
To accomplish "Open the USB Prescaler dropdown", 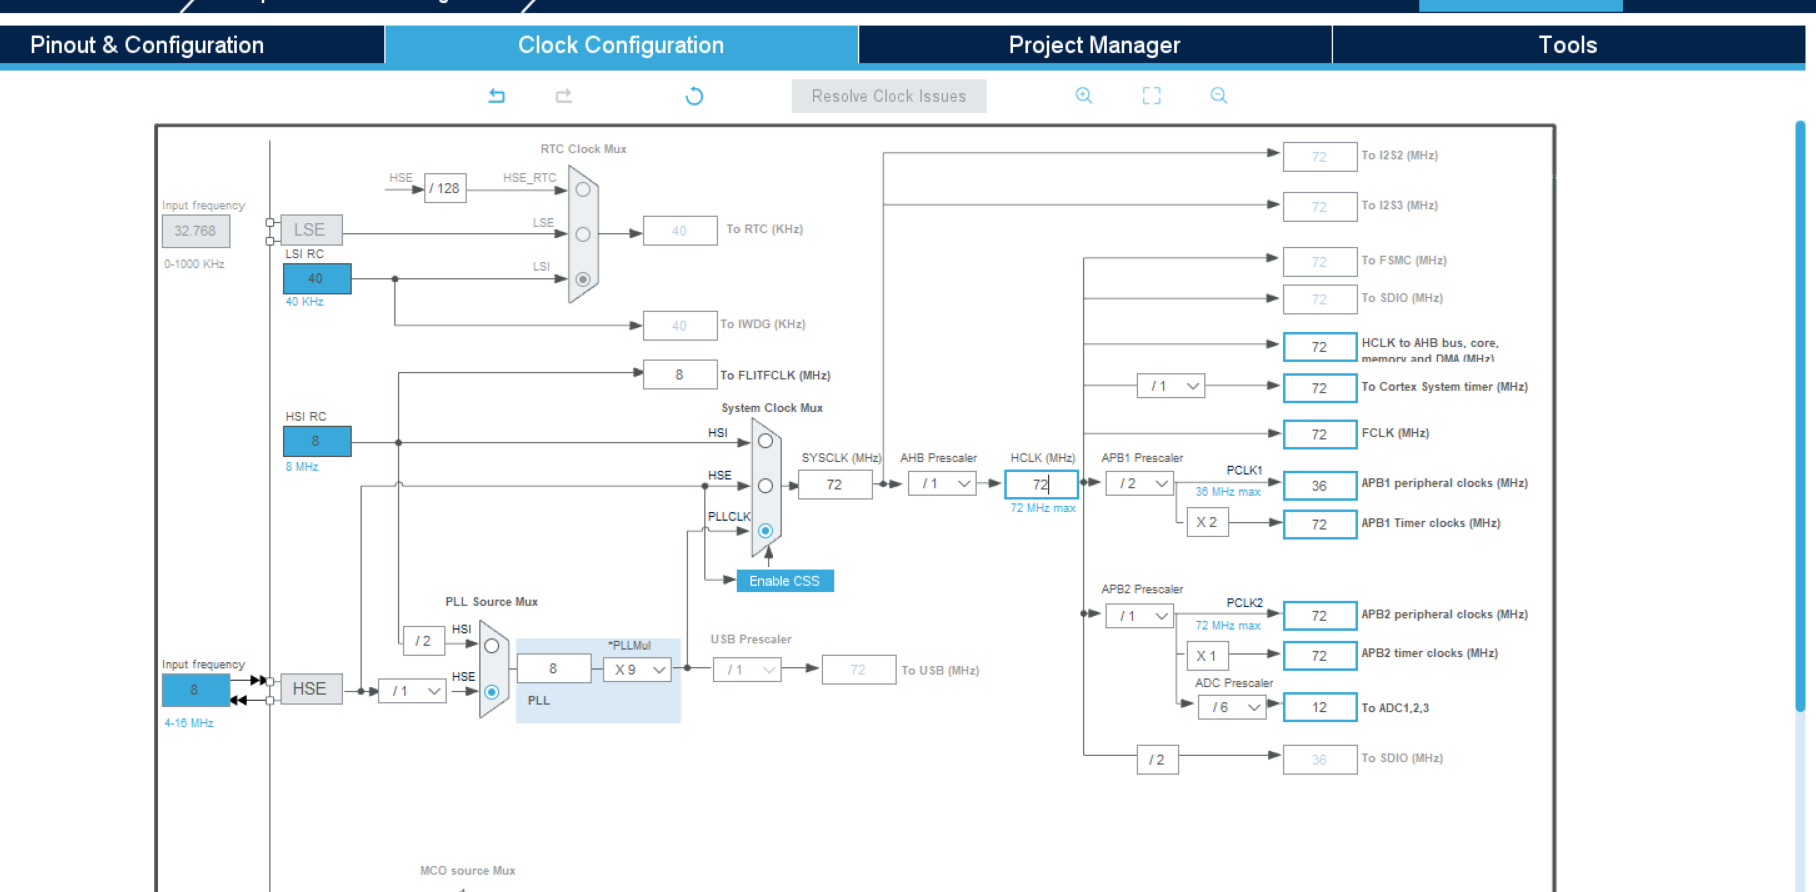I will click(747, 670).
